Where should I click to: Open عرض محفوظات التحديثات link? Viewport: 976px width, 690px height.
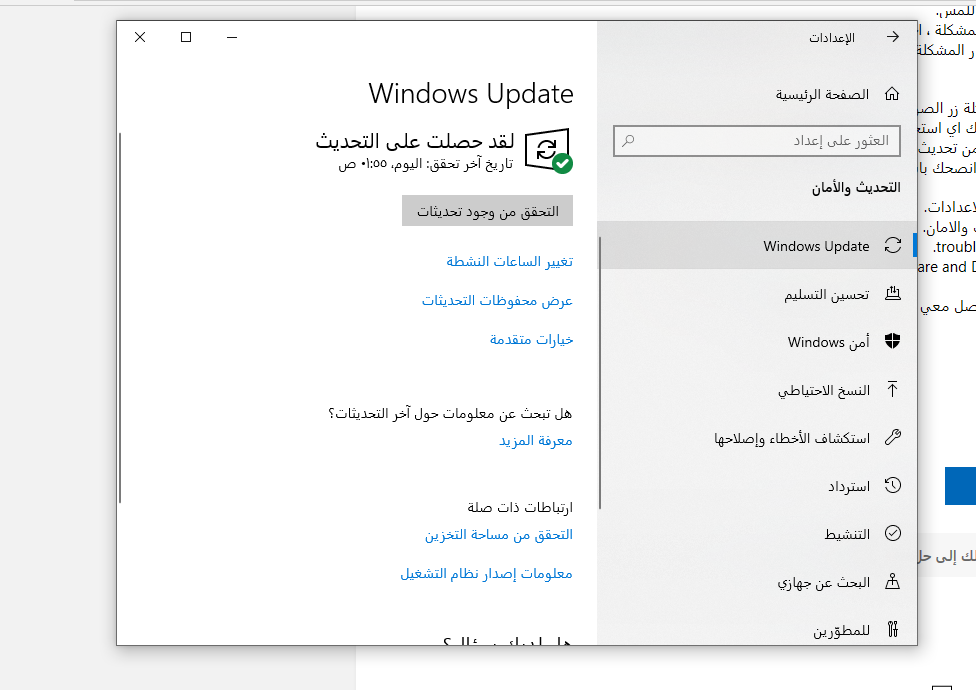pyautogui.click(x=497, y=301)
